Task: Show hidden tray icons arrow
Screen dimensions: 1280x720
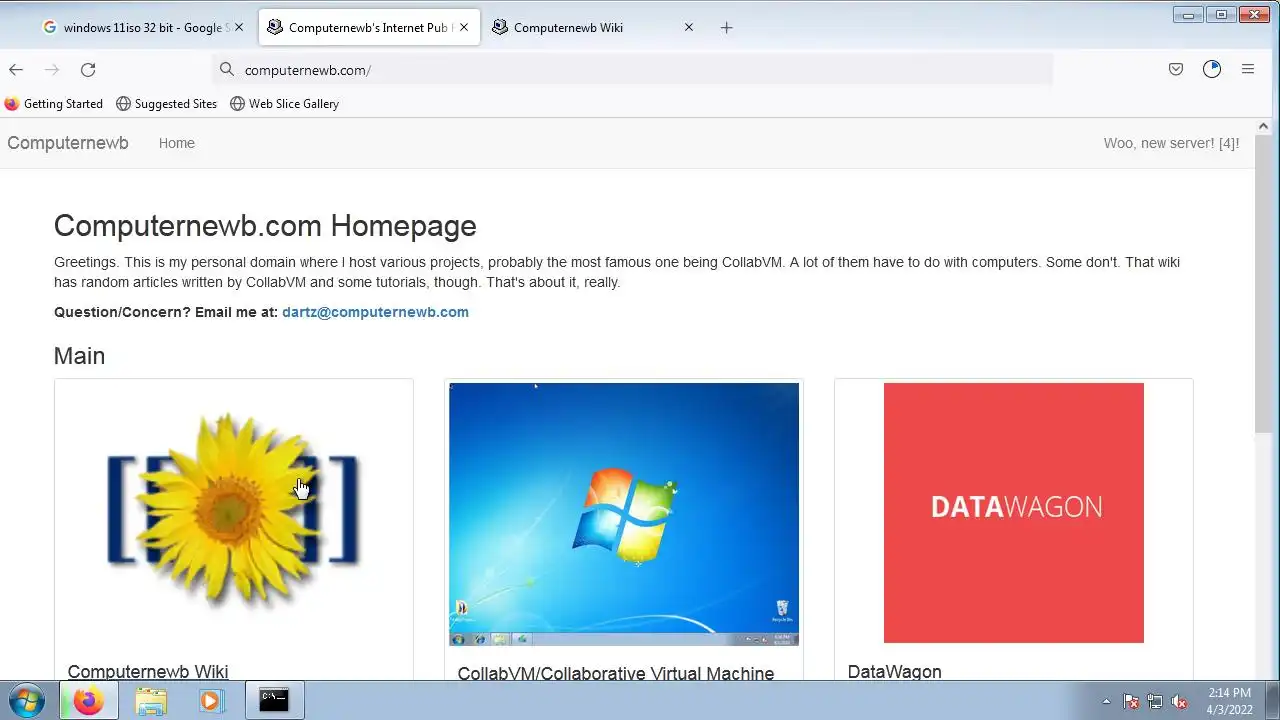Action: click(1106, 702)
